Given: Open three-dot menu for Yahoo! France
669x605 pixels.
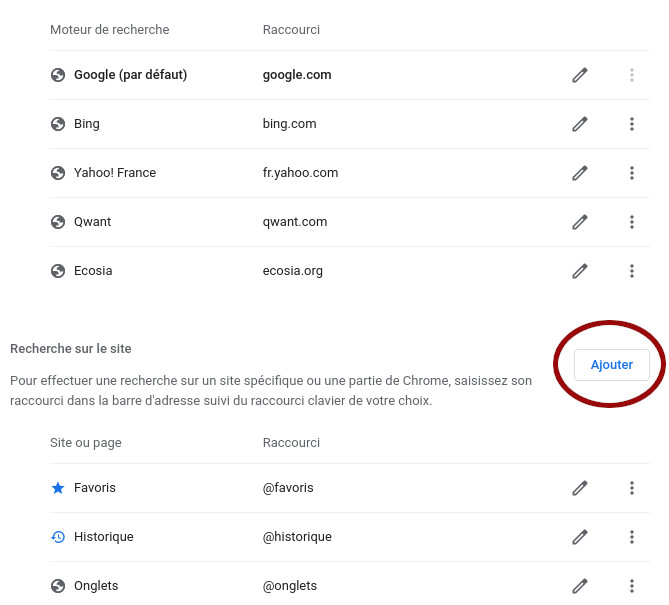Looking at the screenshot, I should coord(632,173).
